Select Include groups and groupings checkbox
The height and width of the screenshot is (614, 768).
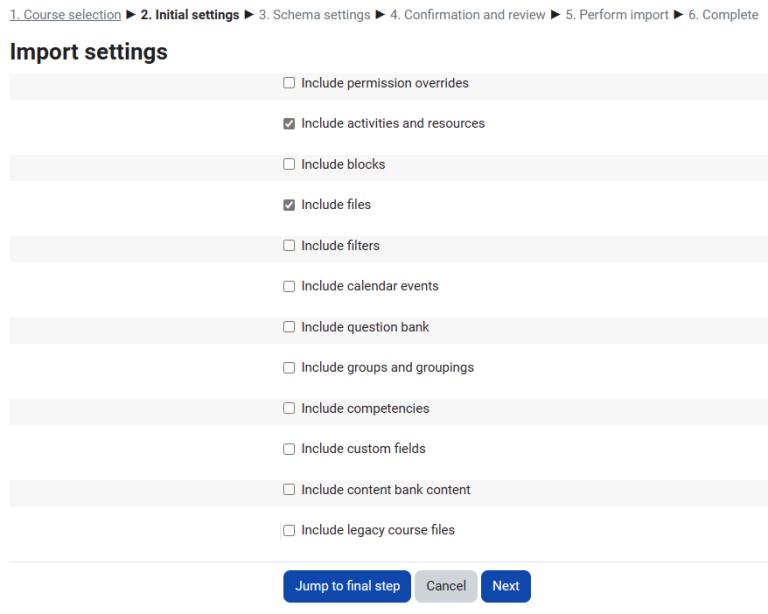289,368
